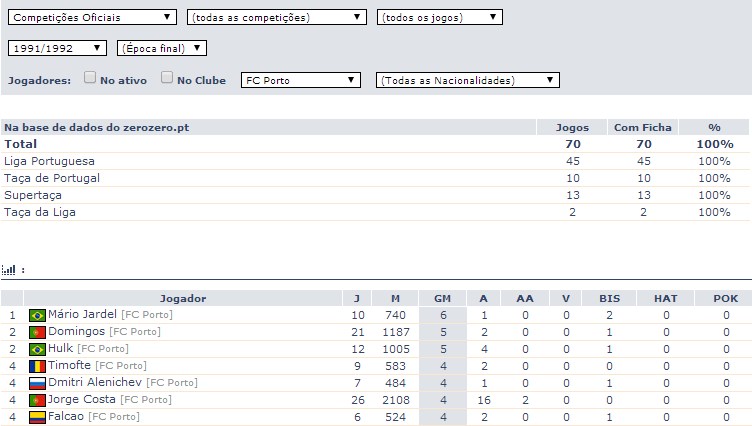
Task: Click the Portugal flag beside Jorge Costa
Action: tap(38, 400)
